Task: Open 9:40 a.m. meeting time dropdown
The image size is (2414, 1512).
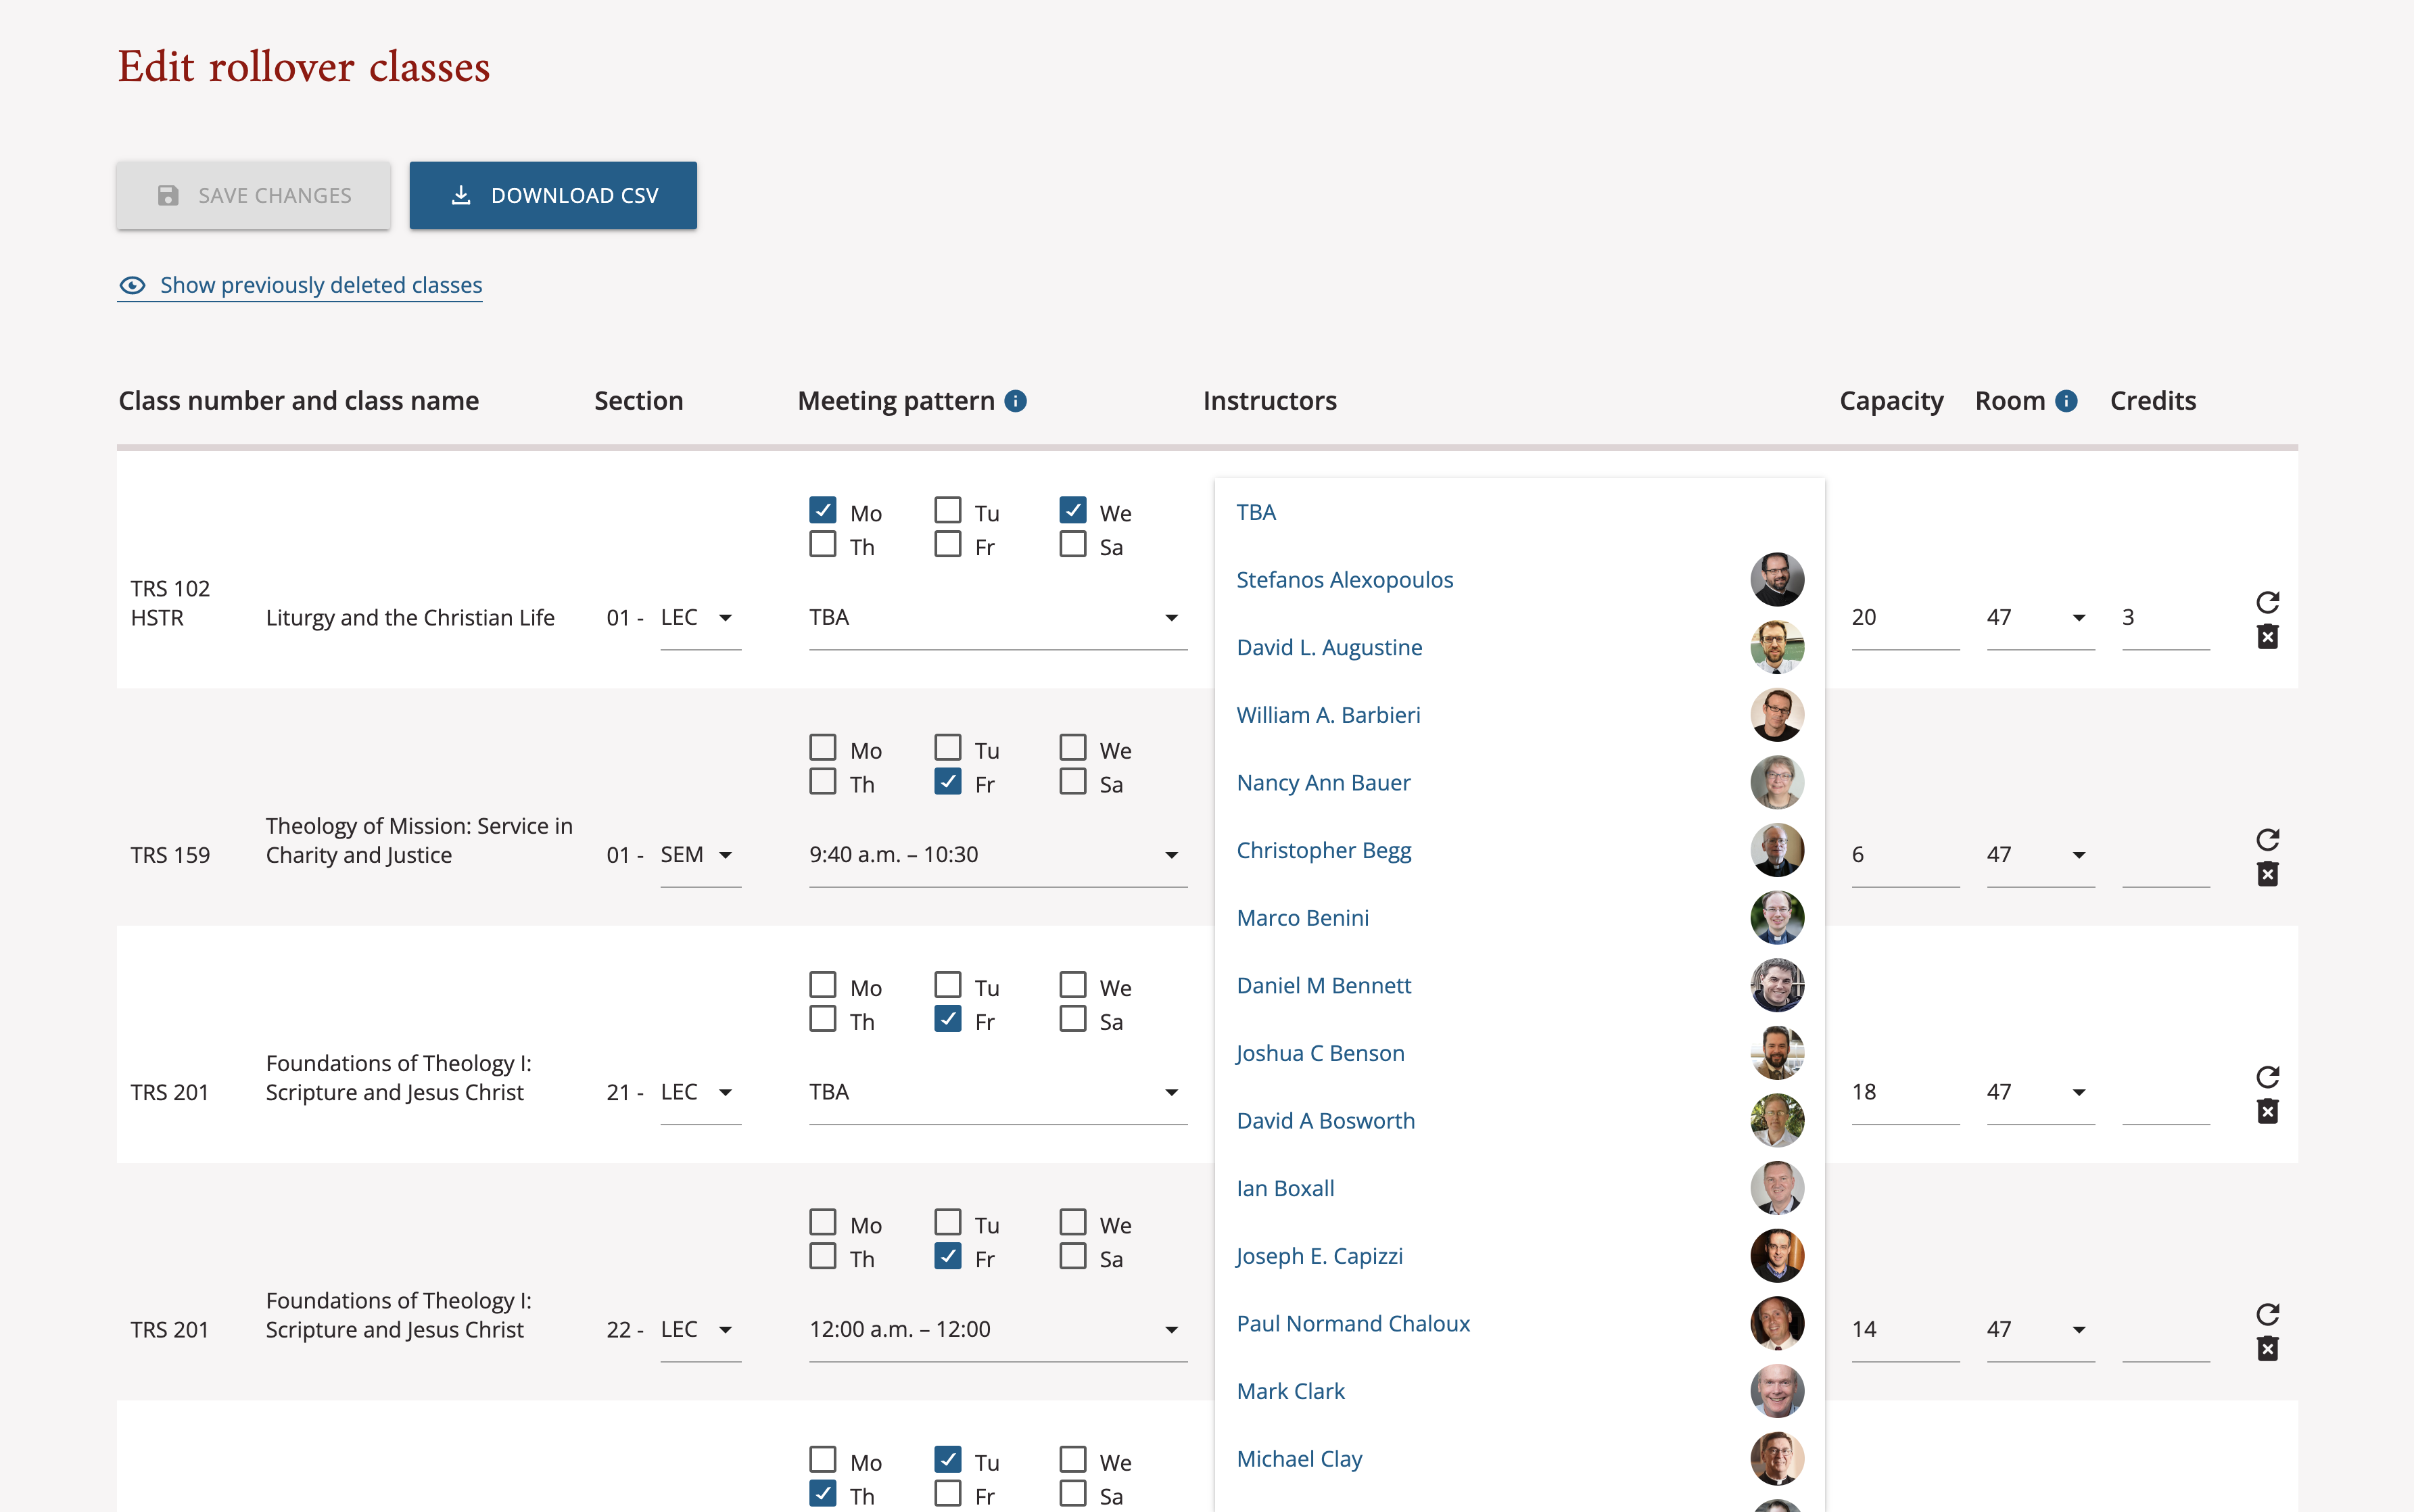Action: pos(998,855)
